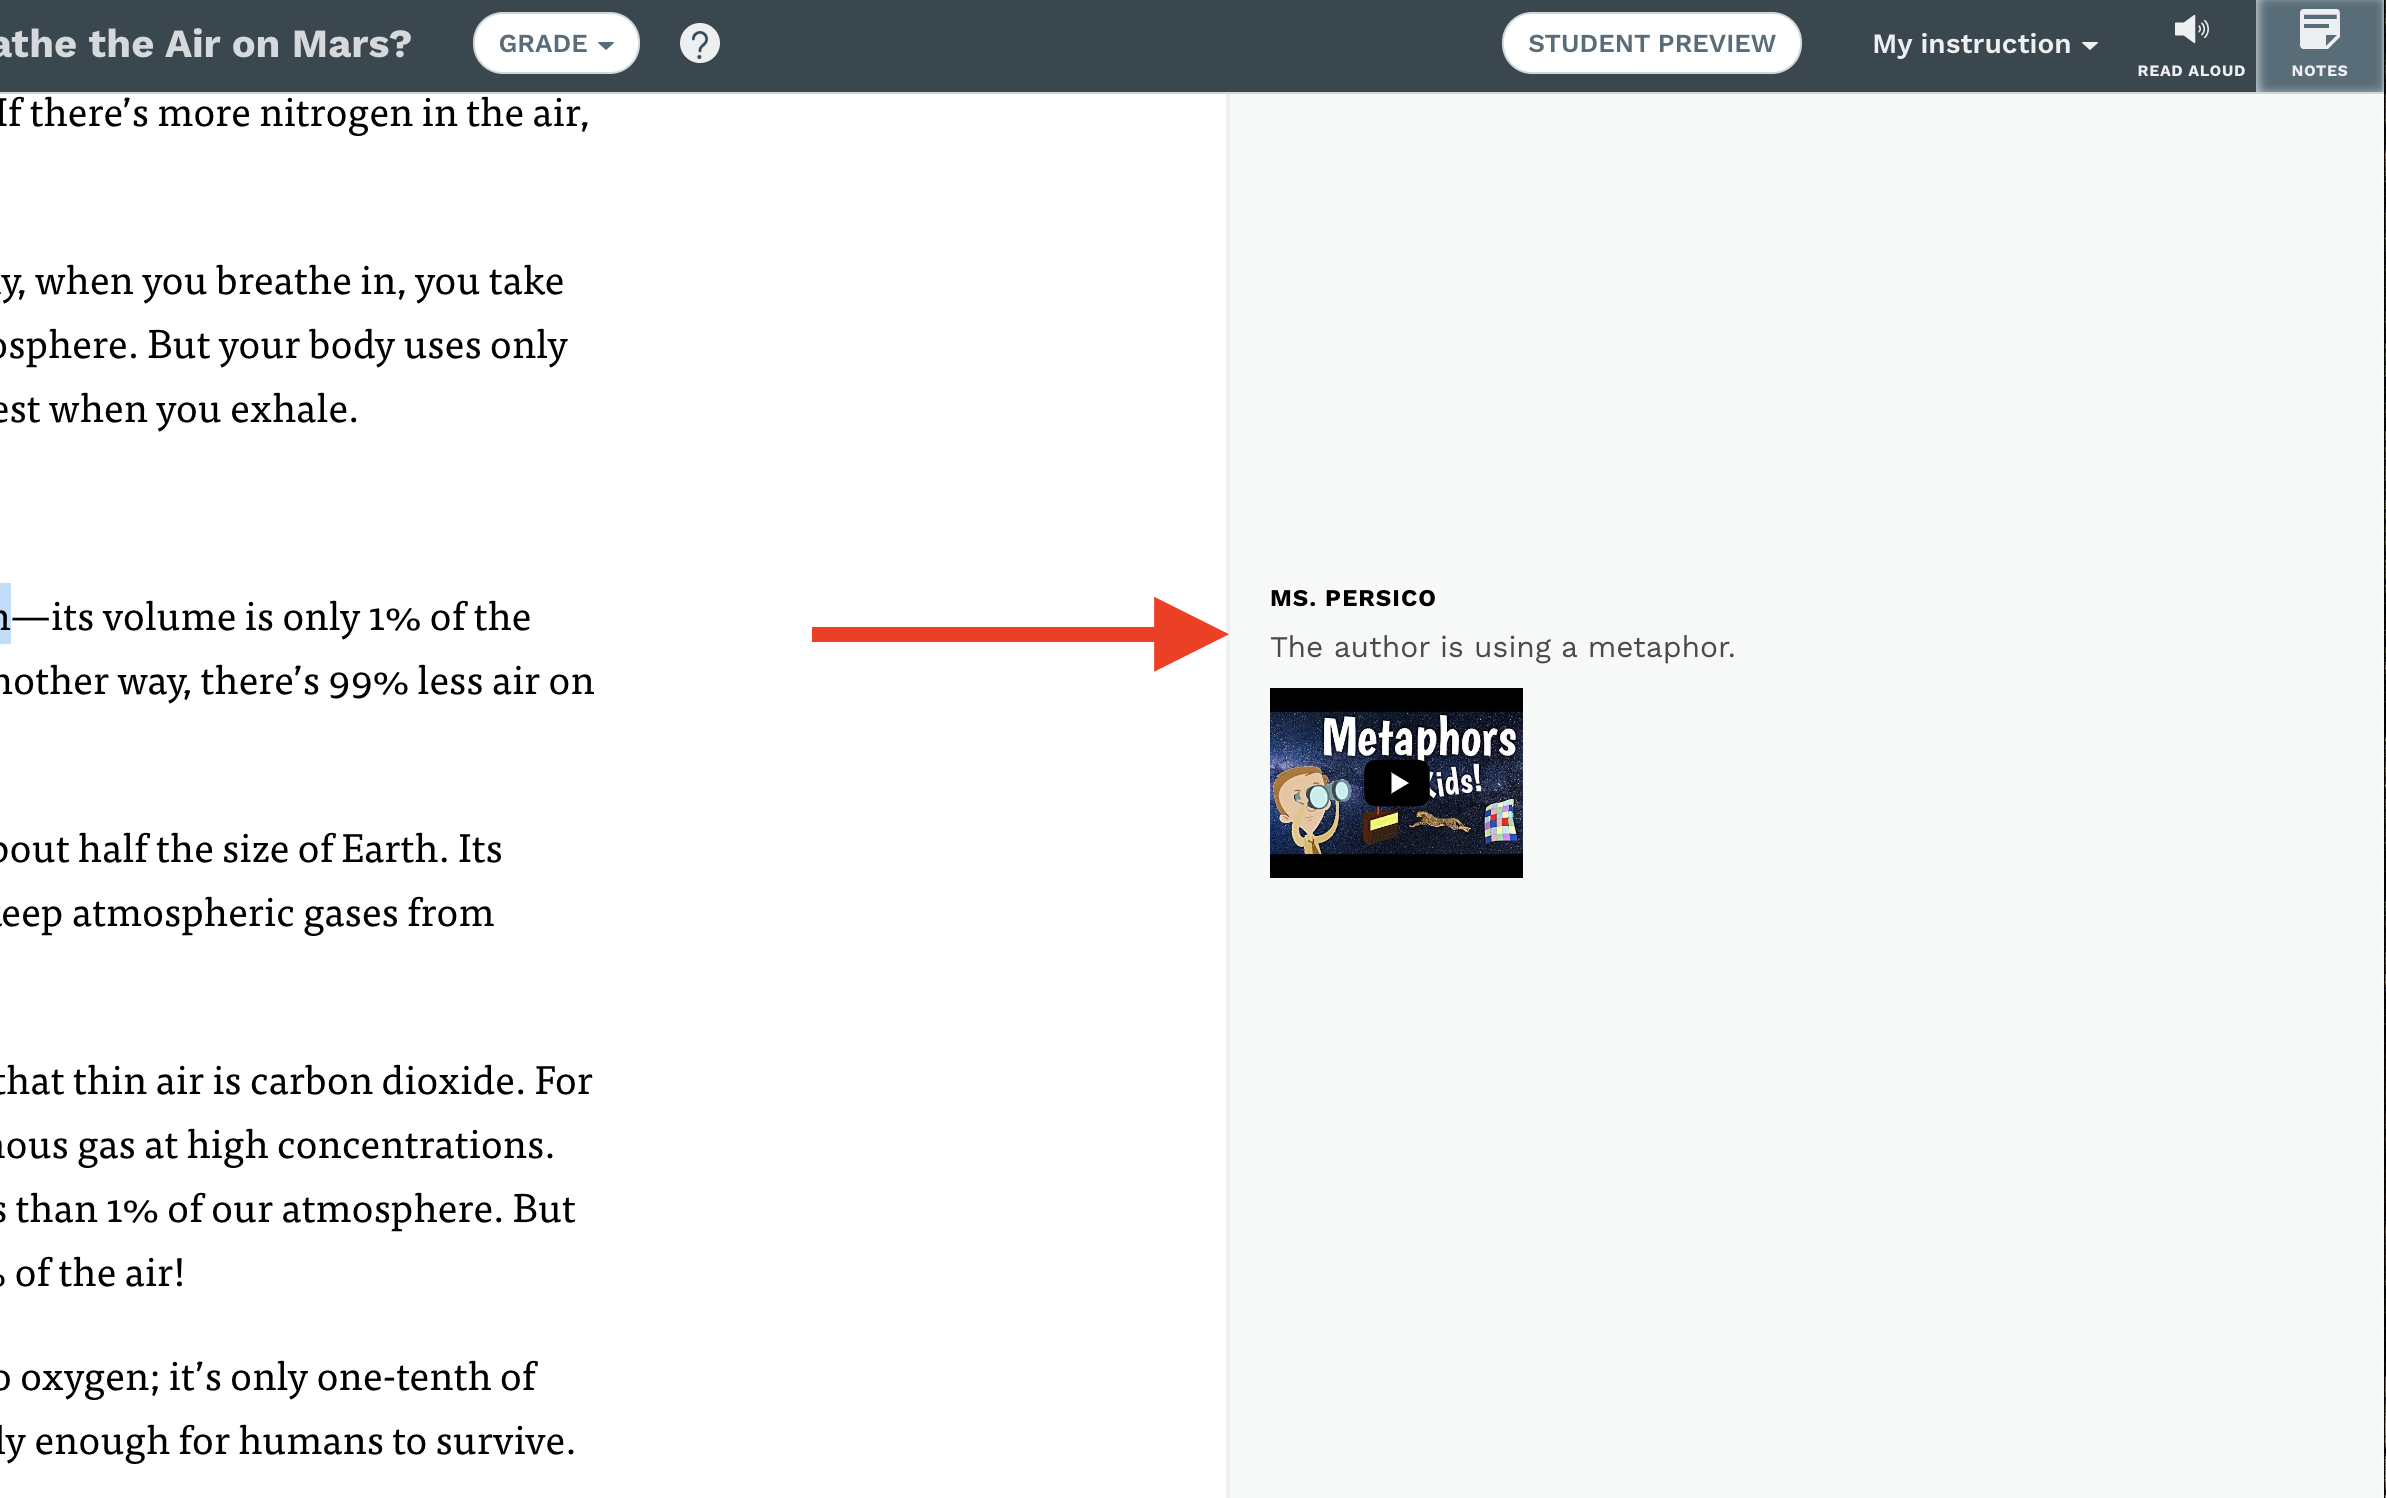The width and height of the screenshot is (2386, 1498).
Task: Click the article title 'Air on Mars?'
Action: coord(288,43)
